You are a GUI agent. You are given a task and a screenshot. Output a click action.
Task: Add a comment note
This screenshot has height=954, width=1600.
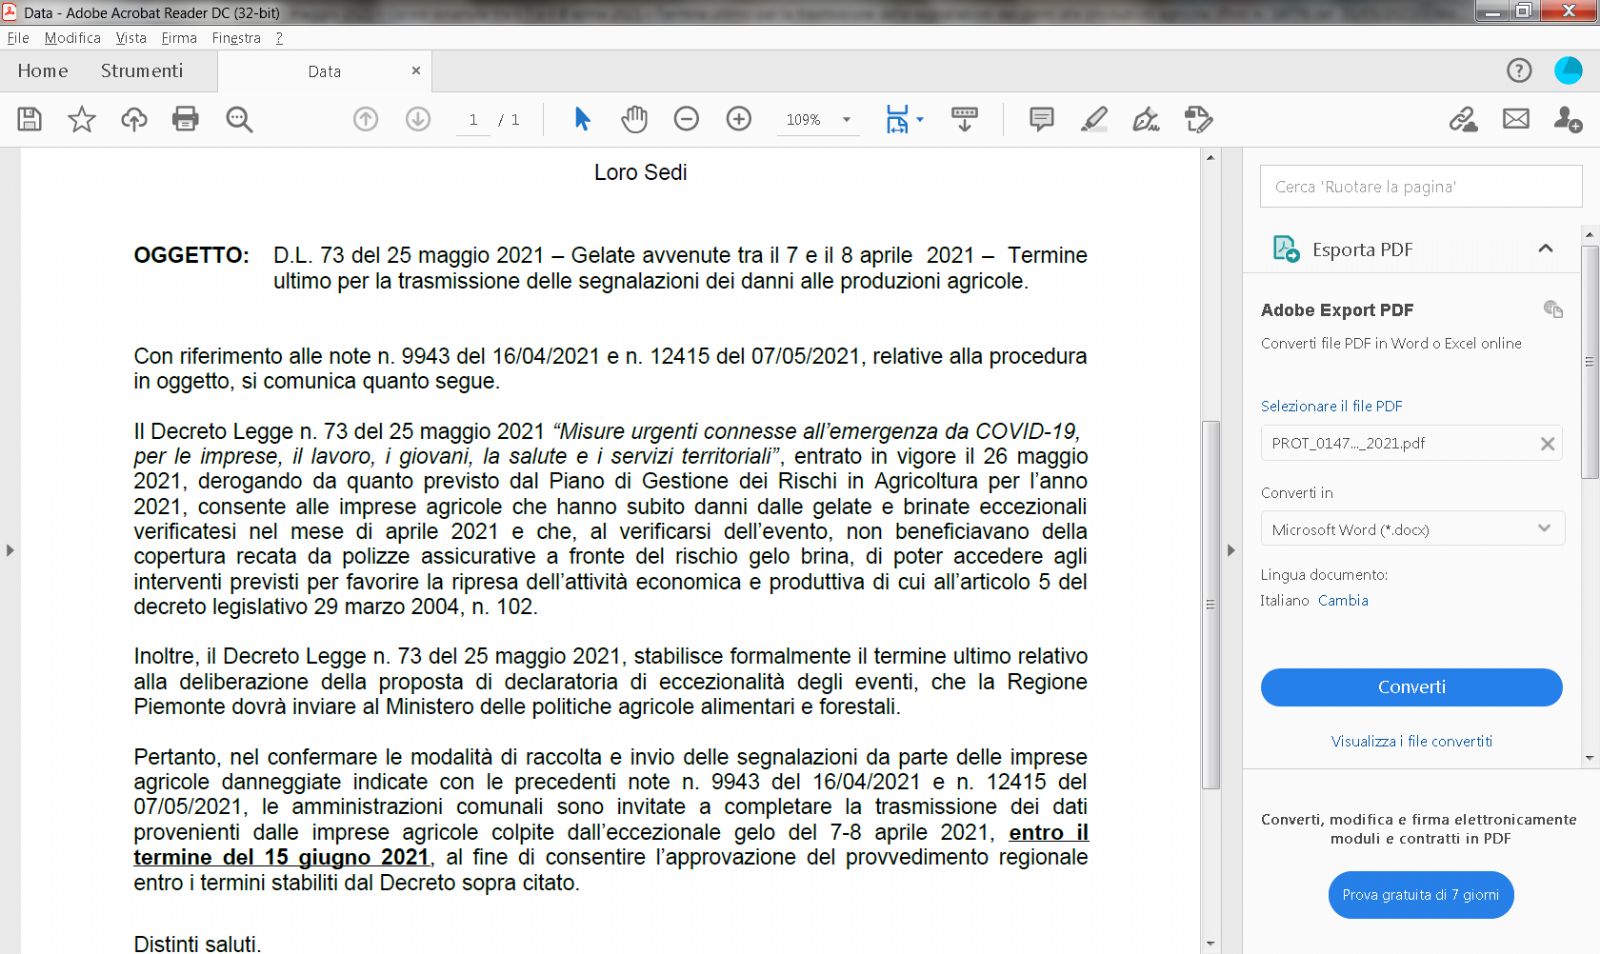[x=1041, y=119]
